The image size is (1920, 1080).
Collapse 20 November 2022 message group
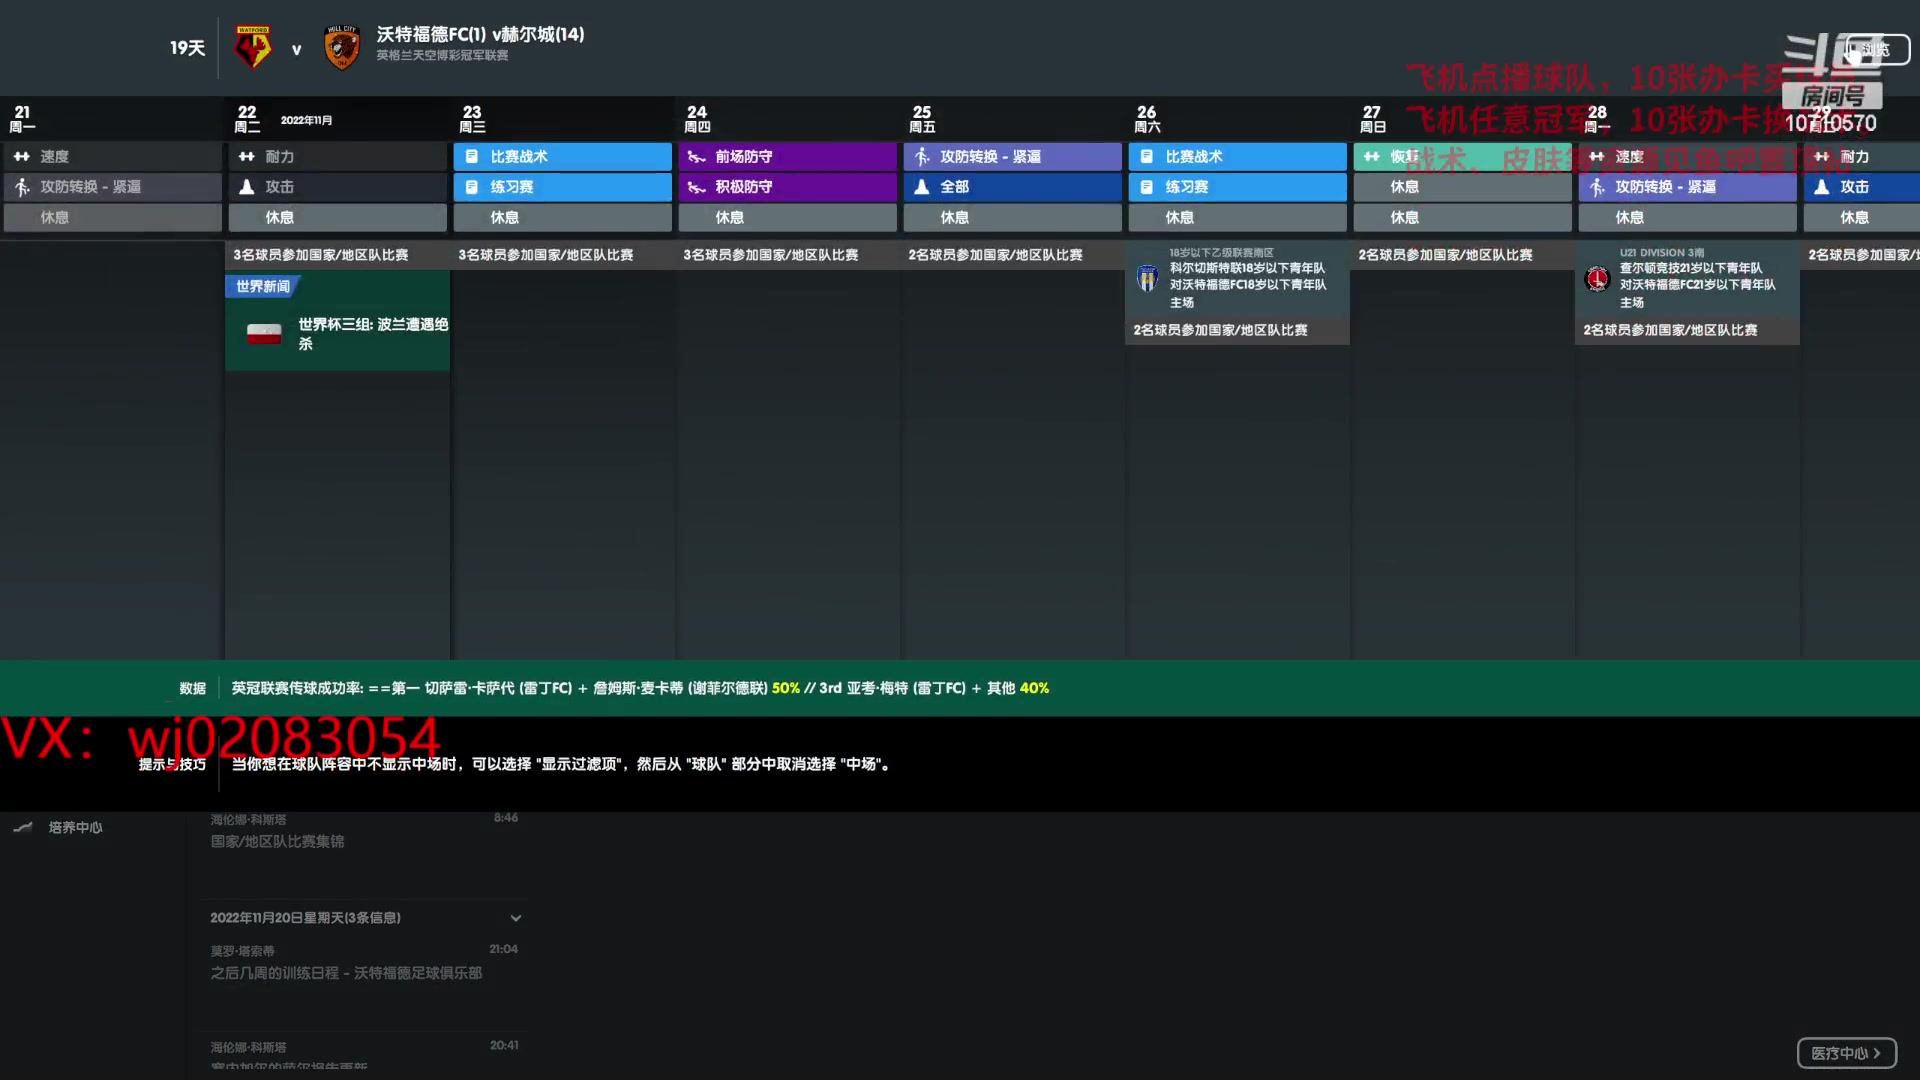point(515,918)
